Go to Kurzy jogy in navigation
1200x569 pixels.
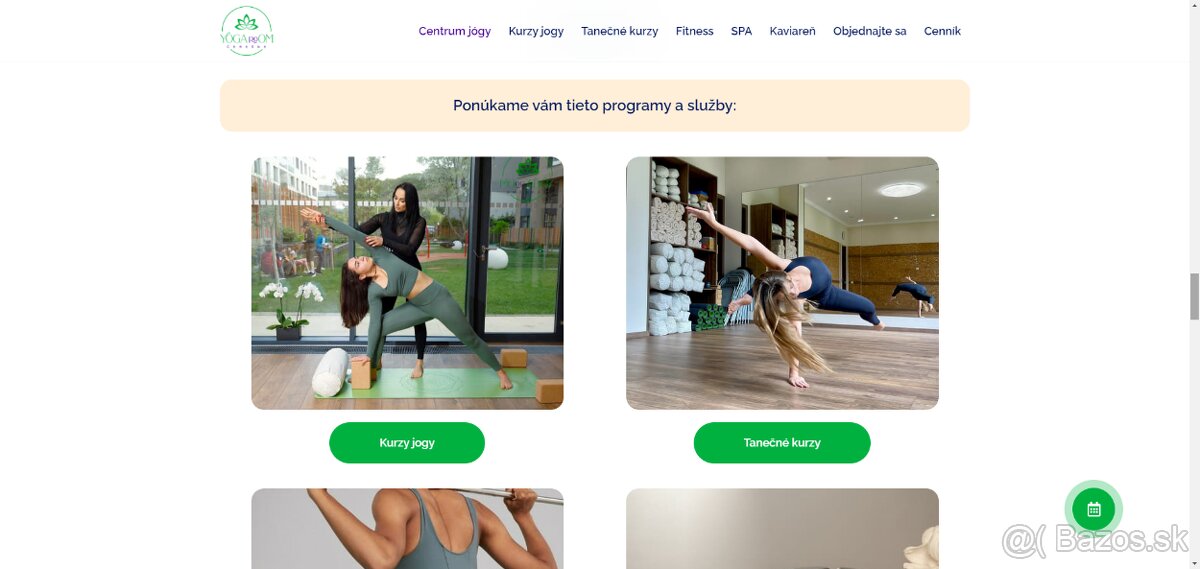coord(536,31)
